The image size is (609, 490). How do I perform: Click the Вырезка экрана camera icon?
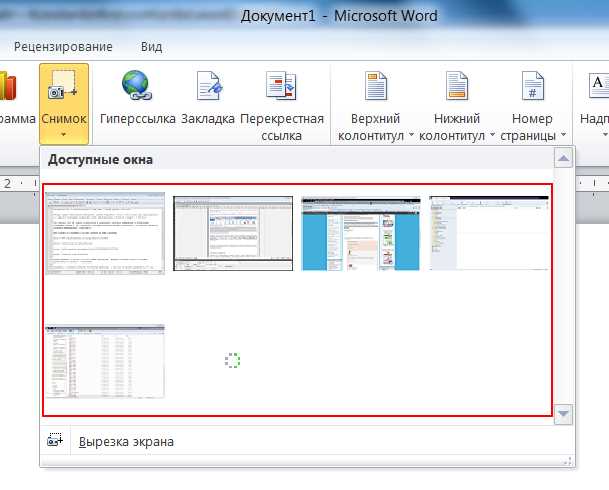pyautogui.click(x=55, y=440)
